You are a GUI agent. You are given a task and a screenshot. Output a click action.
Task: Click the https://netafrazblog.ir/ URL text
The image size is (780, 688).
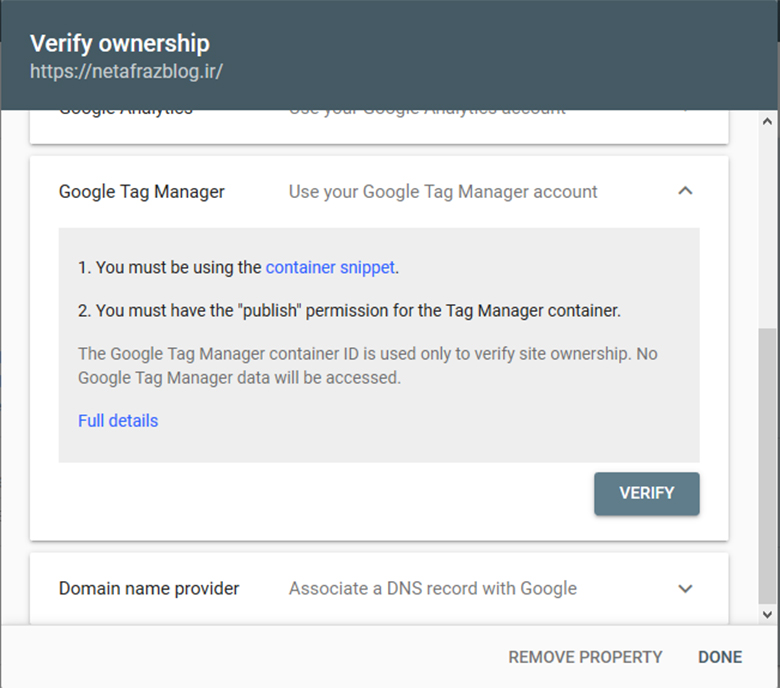click(126, 71)
